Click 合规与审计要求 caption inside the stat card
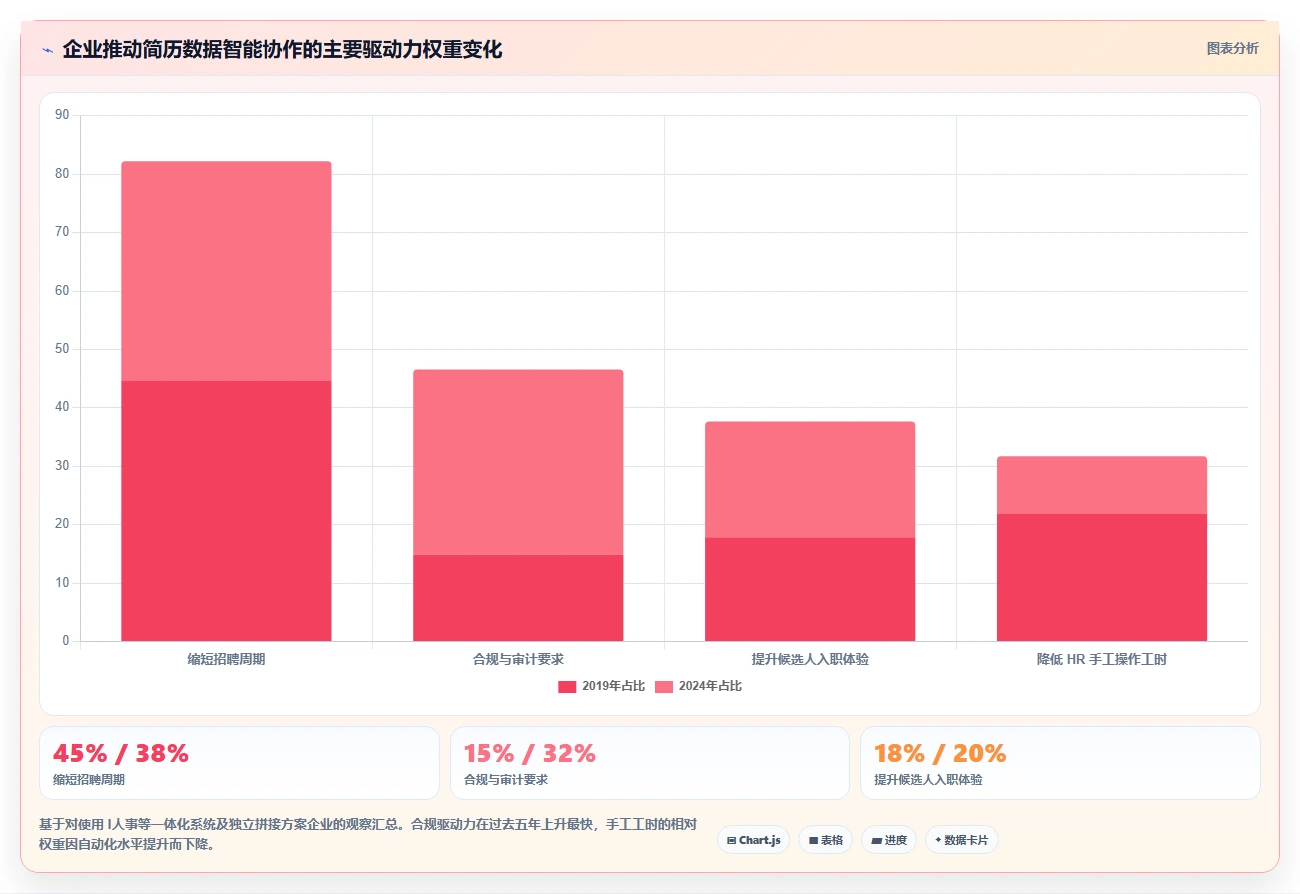 [x=506, y=780]
